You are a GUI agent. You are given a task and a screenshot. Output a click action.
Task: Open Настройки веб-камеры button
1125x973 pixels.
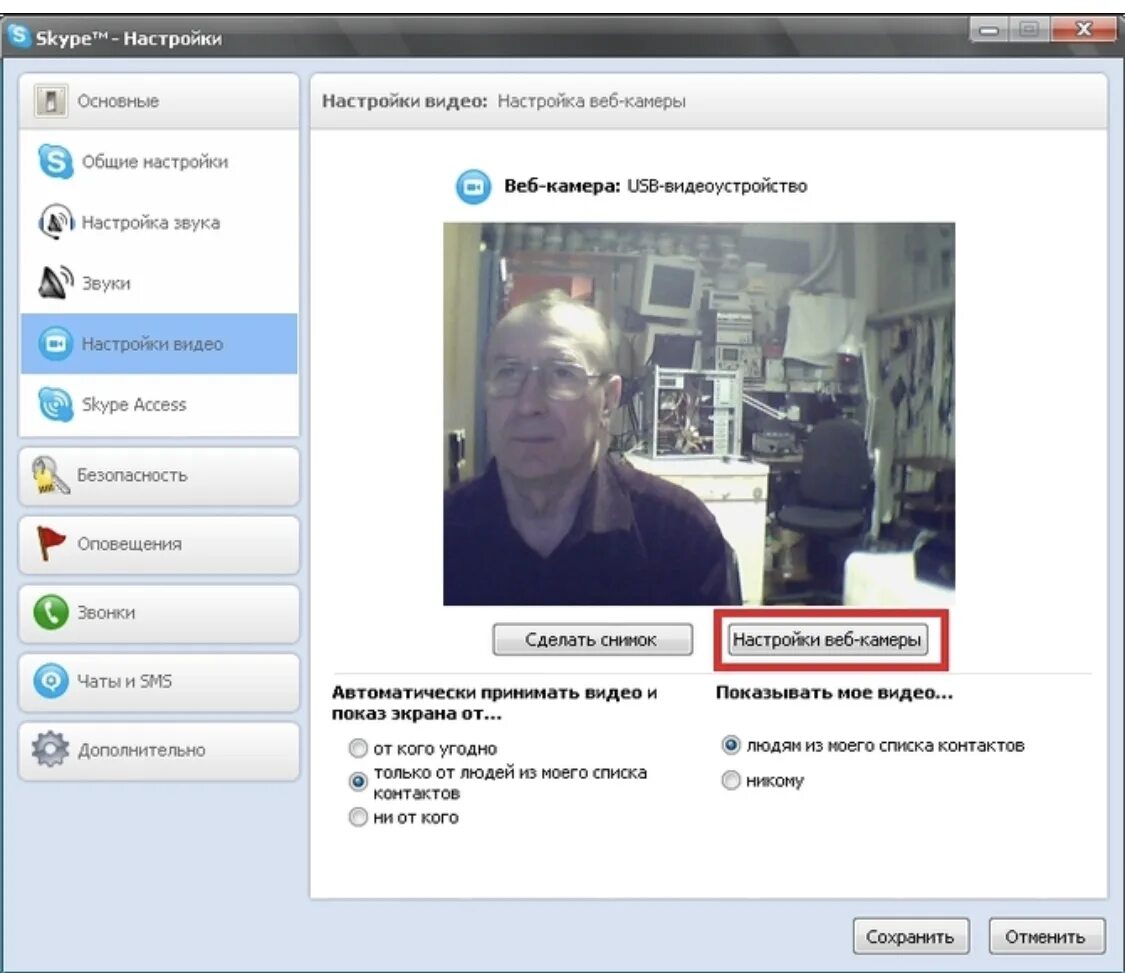[827, 639]
